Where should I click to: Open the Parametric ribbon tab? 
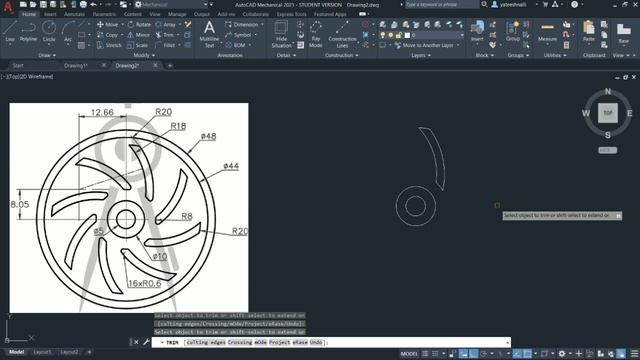tap(104, 14)
